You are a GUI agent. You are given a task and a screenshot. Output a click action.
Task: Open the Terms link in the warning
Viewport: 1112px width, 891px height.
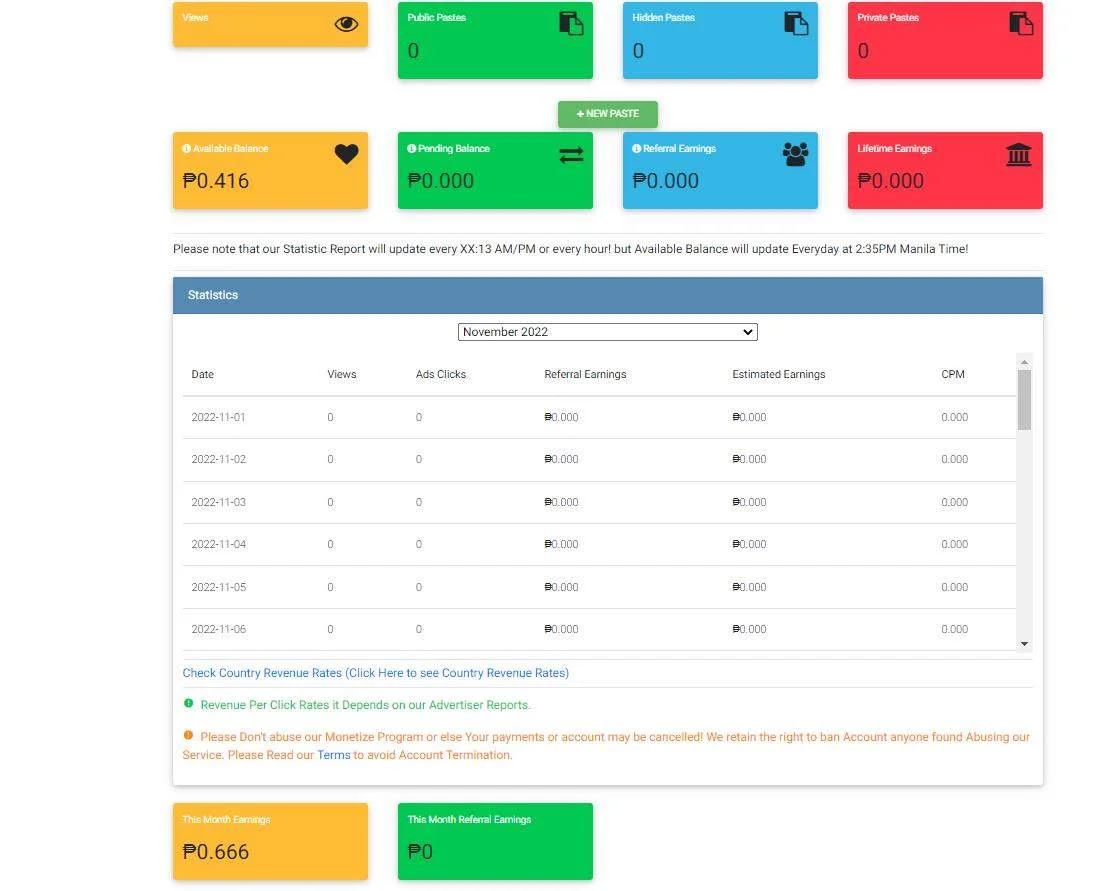(x=333, y=755)
